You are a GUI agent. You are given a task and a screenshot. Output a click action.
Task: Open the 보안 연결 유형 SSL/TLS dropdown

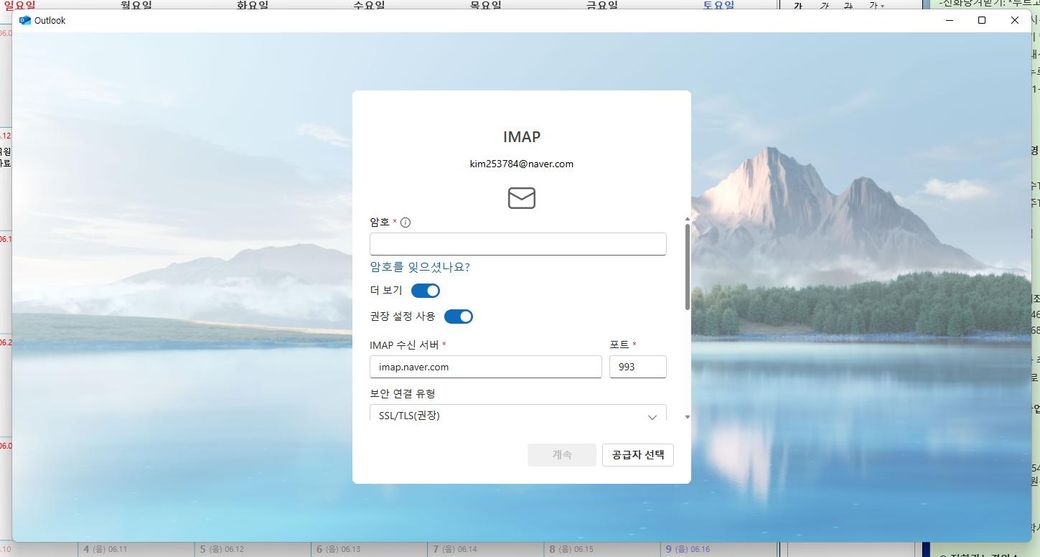(517, 416)
